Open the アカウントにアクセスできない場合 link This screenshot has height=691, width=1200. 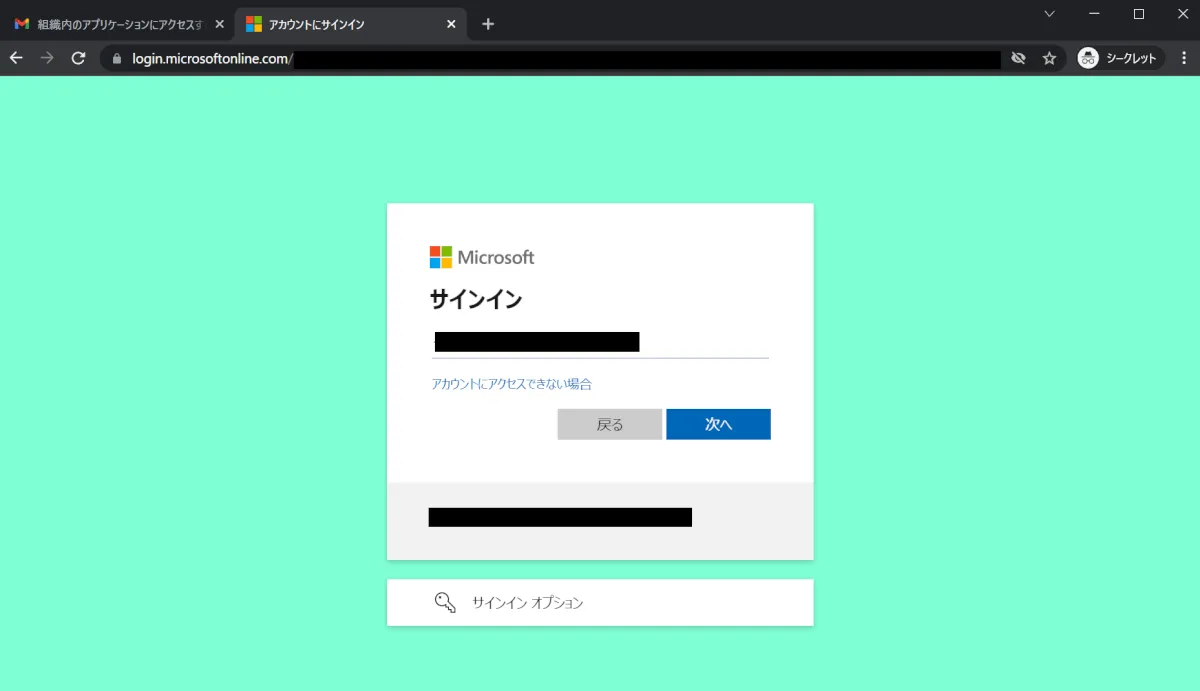click(x=511, y=384)
